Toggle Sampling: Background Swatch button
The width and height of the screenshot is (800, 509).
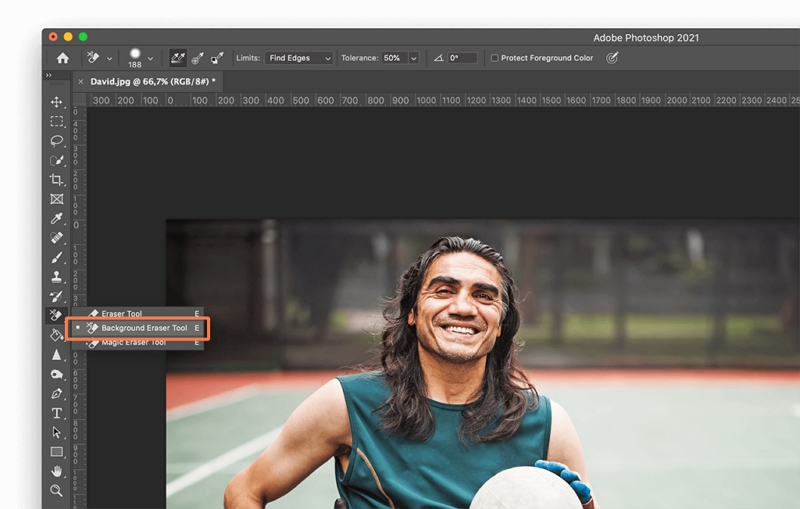pyautogui.click(x=217, y=58)
